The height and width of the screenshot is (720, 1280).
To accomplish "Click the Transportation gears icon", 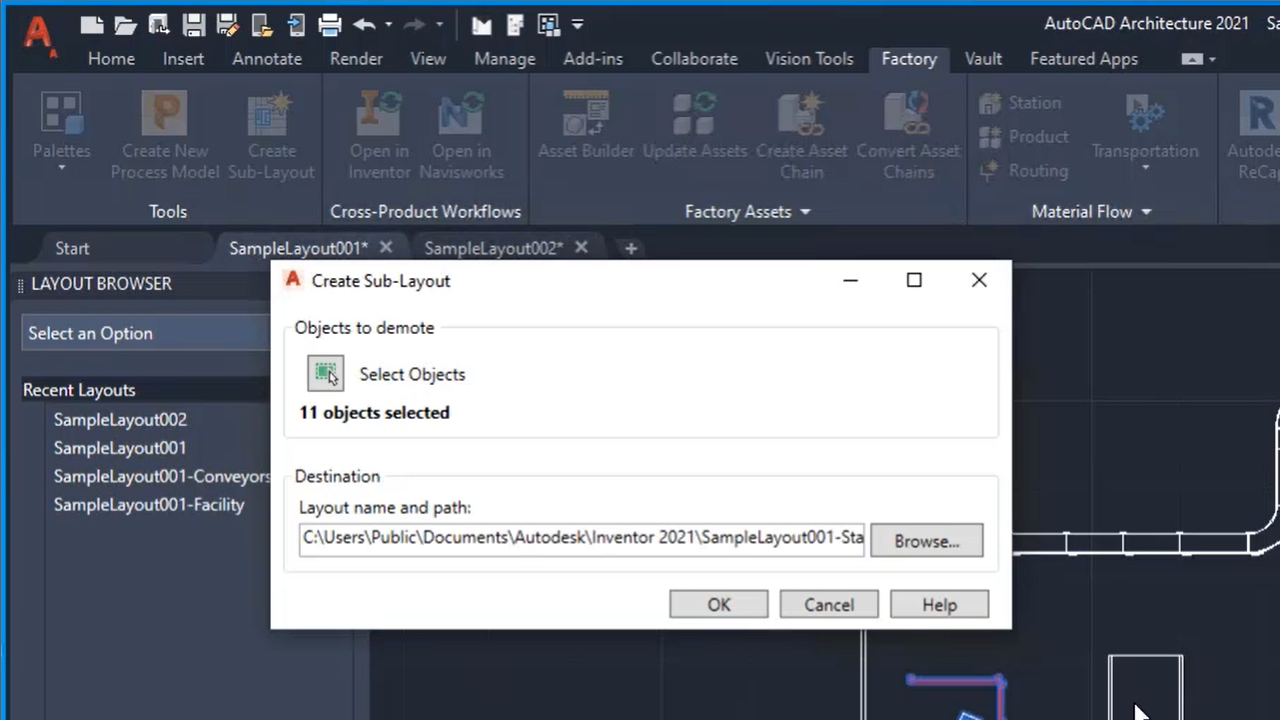I will coord(1144,113).
